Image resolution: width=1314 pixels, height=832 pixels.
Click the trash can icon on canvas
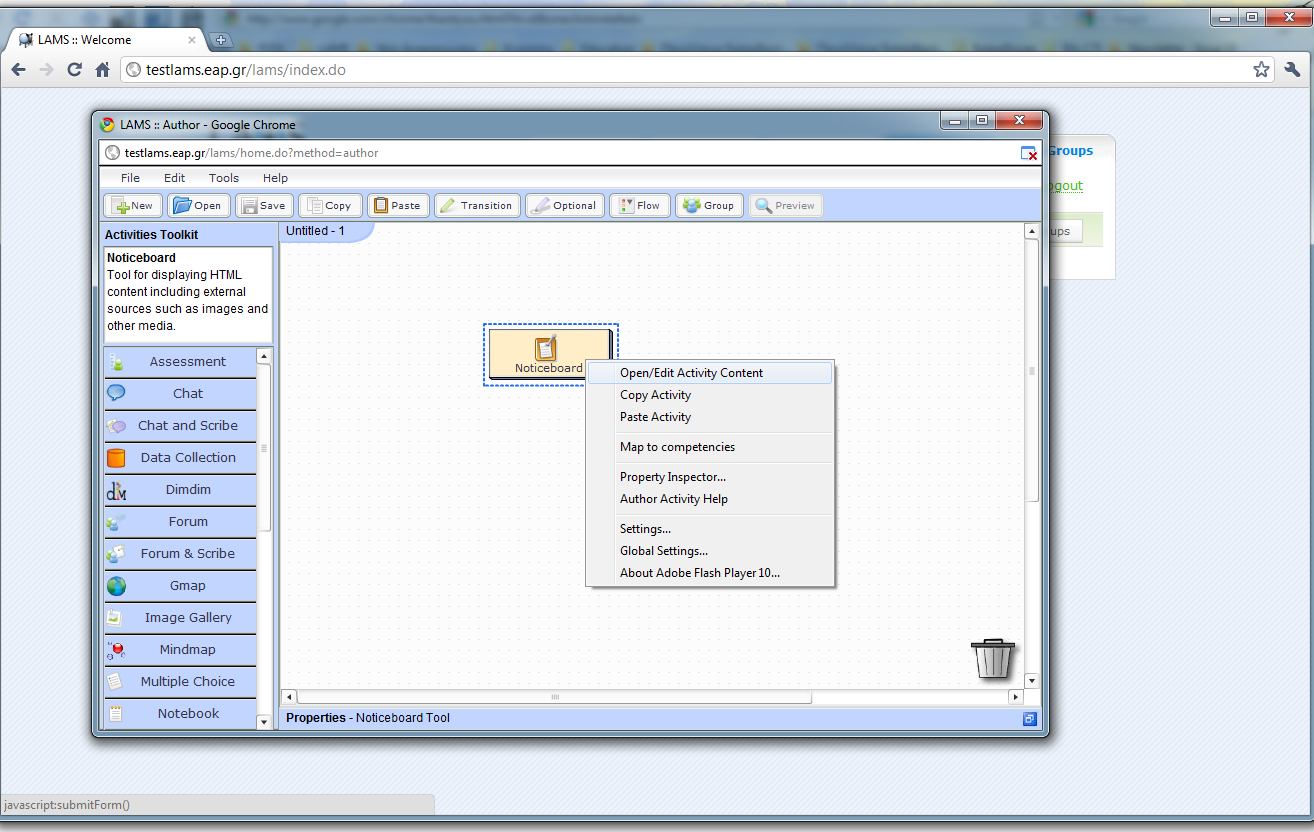click(x=992, y=659)
